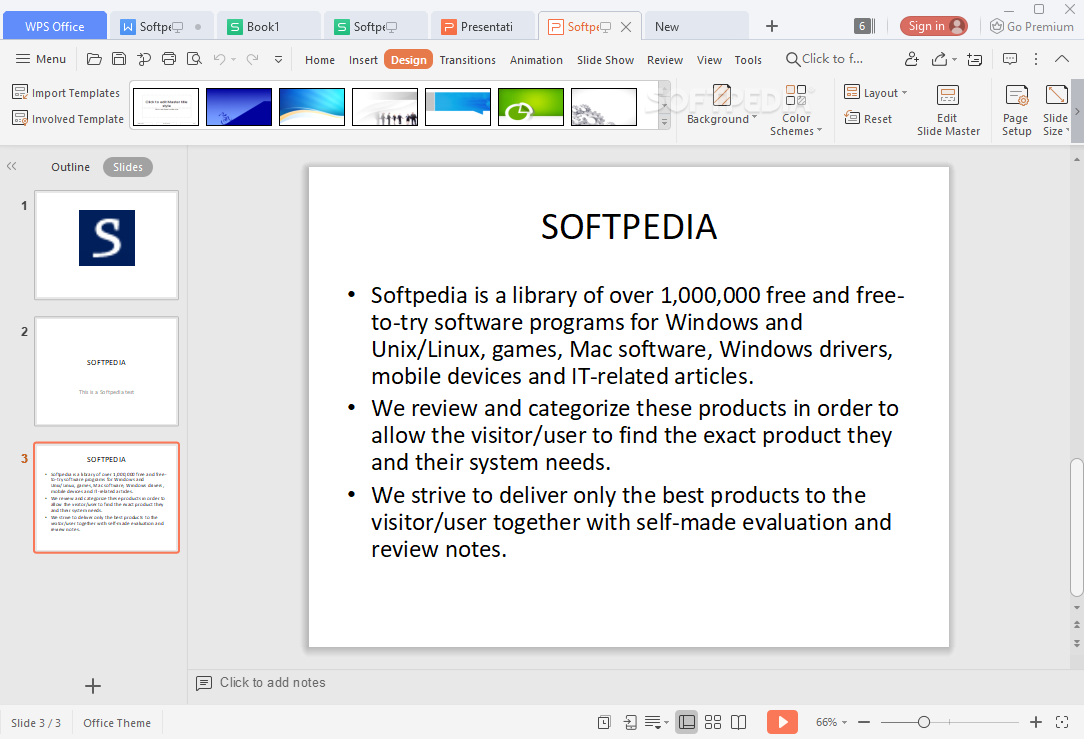This screenshot has width=1084, height=739.
Task: Open the Animation ribbon tab
Action: pos(536,60)
